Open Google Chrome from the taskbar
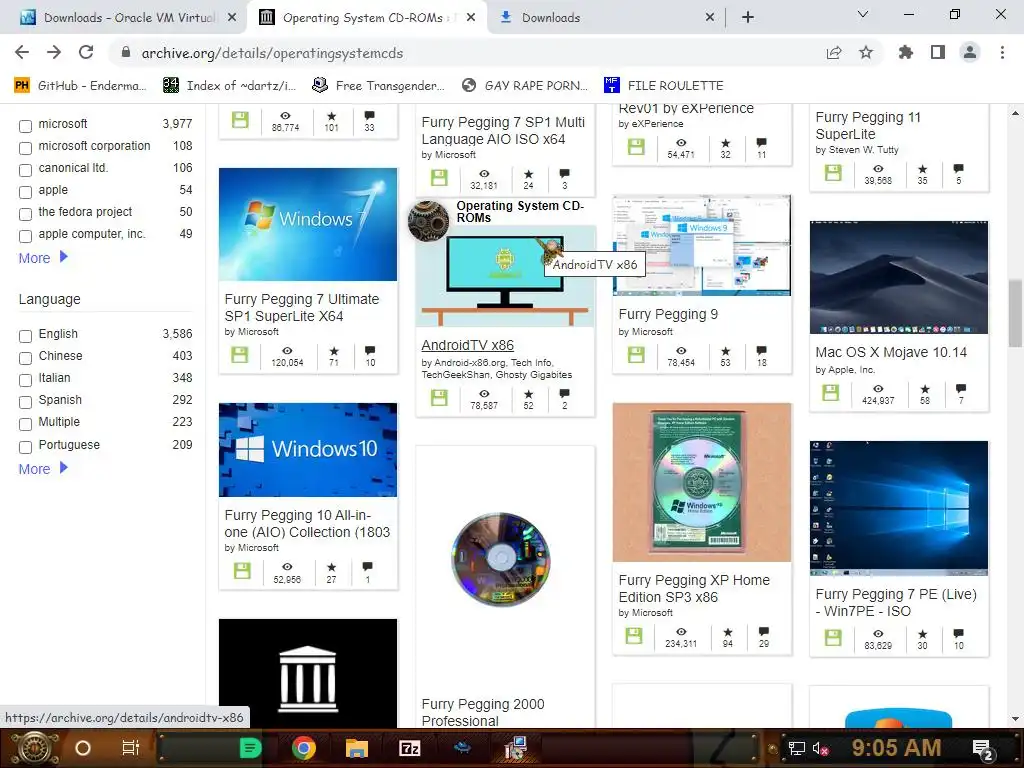This screenshot has height=768, width=1024. pos(304,748)
